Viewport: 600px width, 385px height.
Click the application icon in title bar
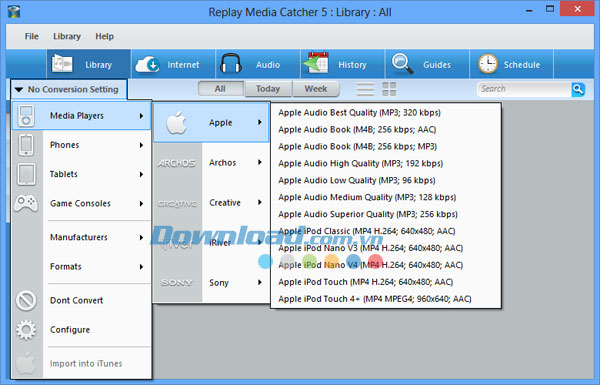click(13, 11)
